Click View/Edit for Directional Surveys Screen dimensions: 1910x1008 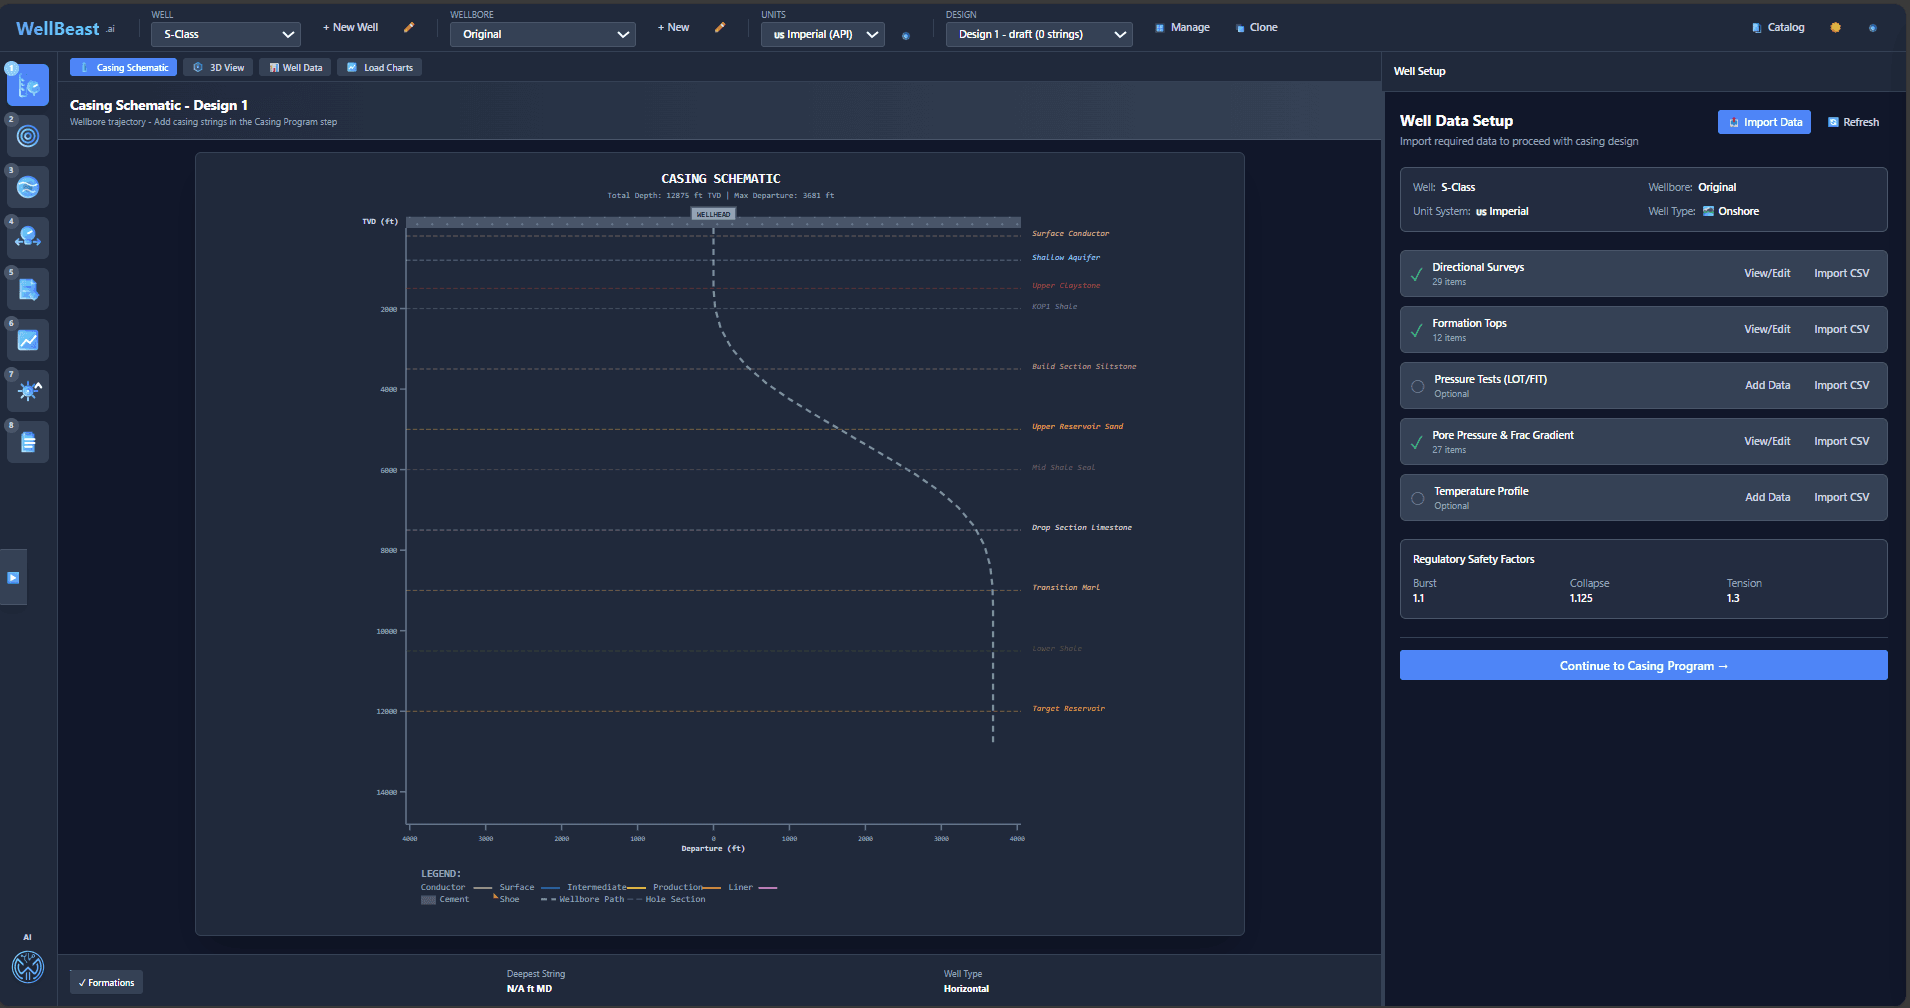click(1767, 273)
